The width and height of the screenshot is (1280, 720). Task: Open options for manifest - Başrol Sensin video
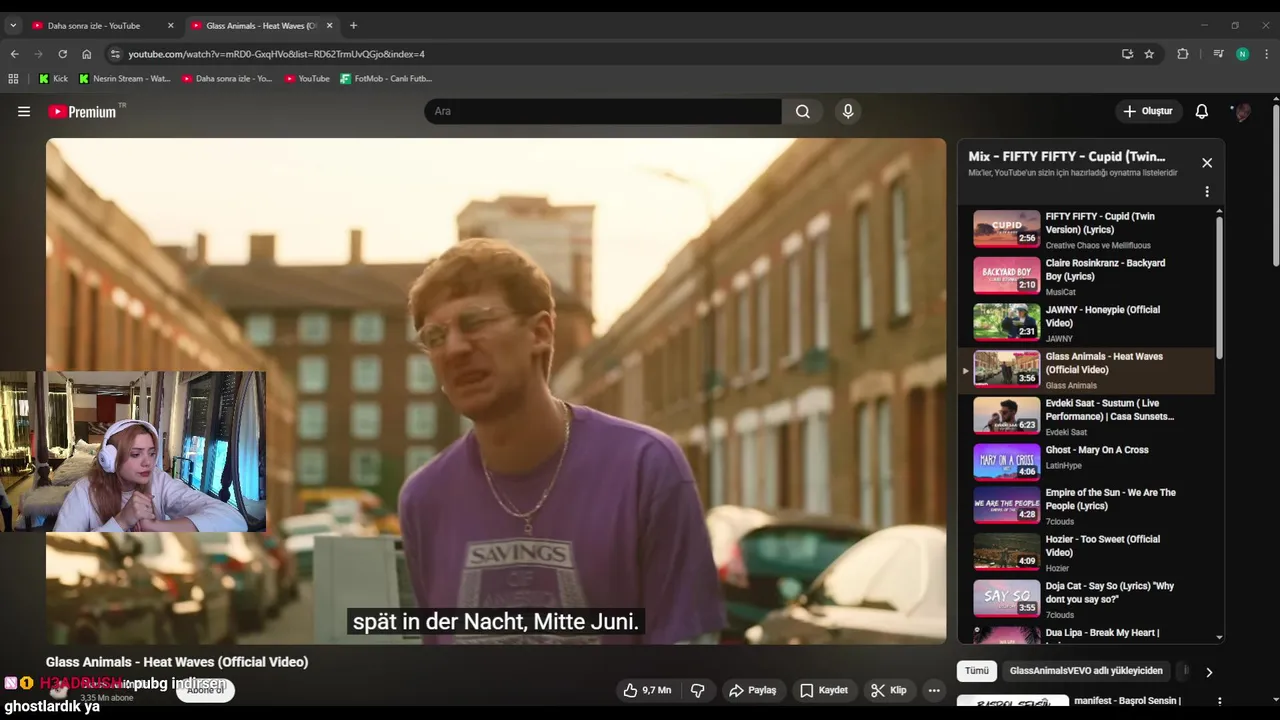[1219, 702]
